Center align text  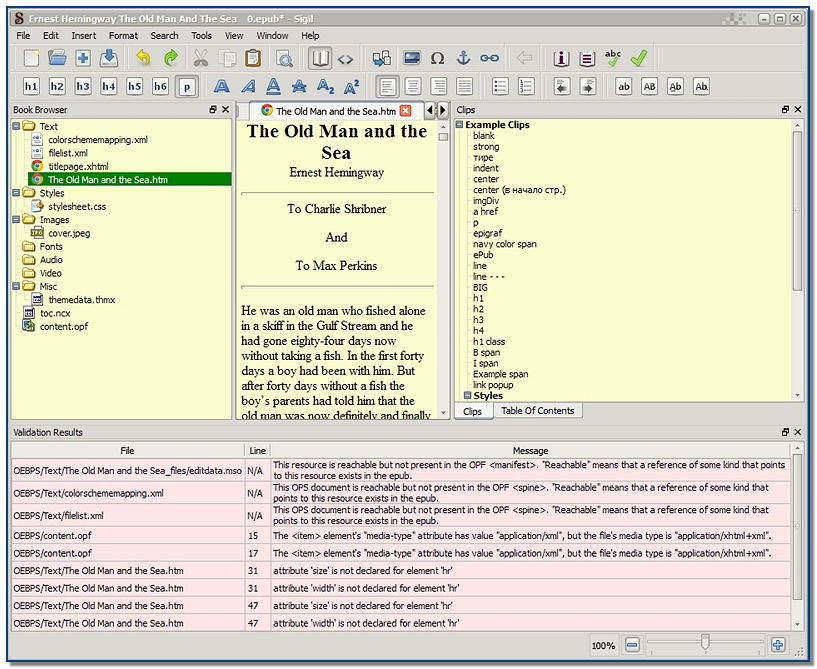pos(413,86)
